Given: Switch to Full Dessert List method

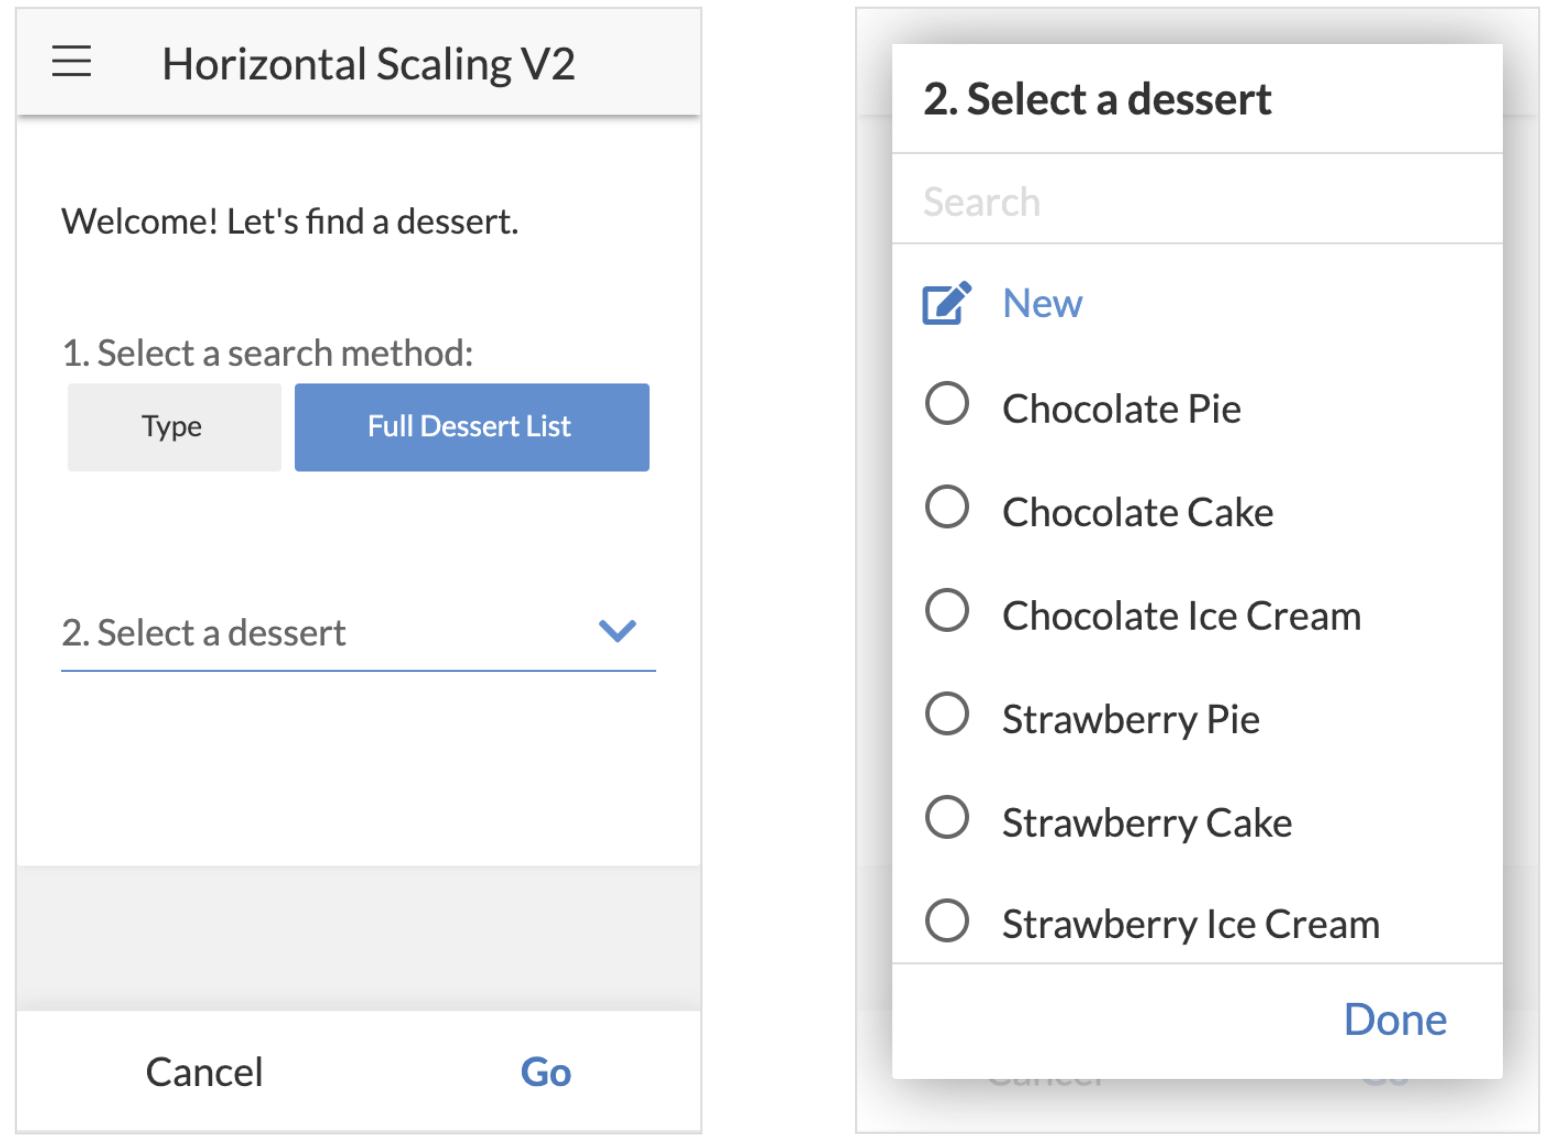Looking at the screenshot, I should pos(471,427).
